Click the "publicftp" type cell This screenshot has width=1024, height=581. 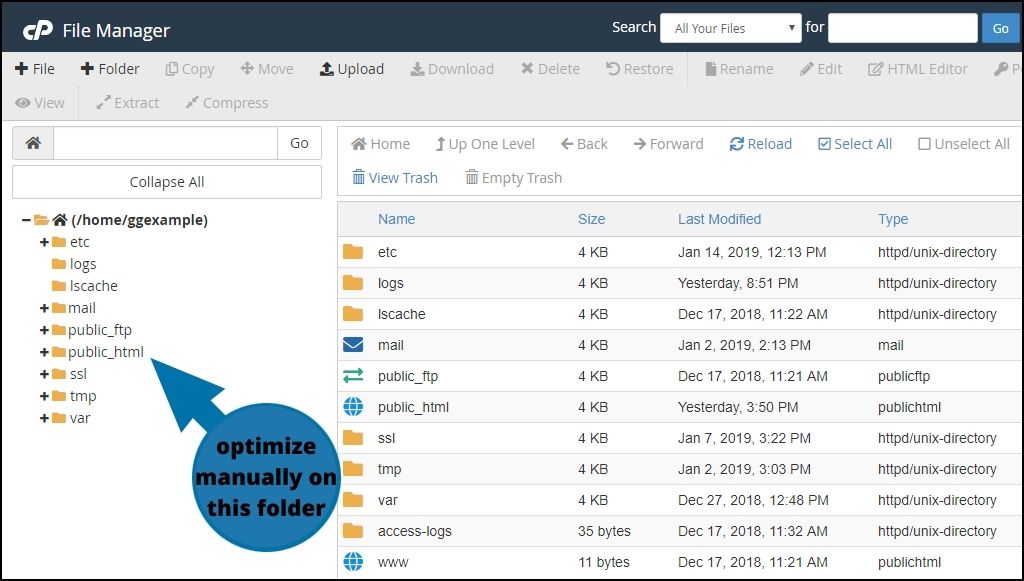904,376
